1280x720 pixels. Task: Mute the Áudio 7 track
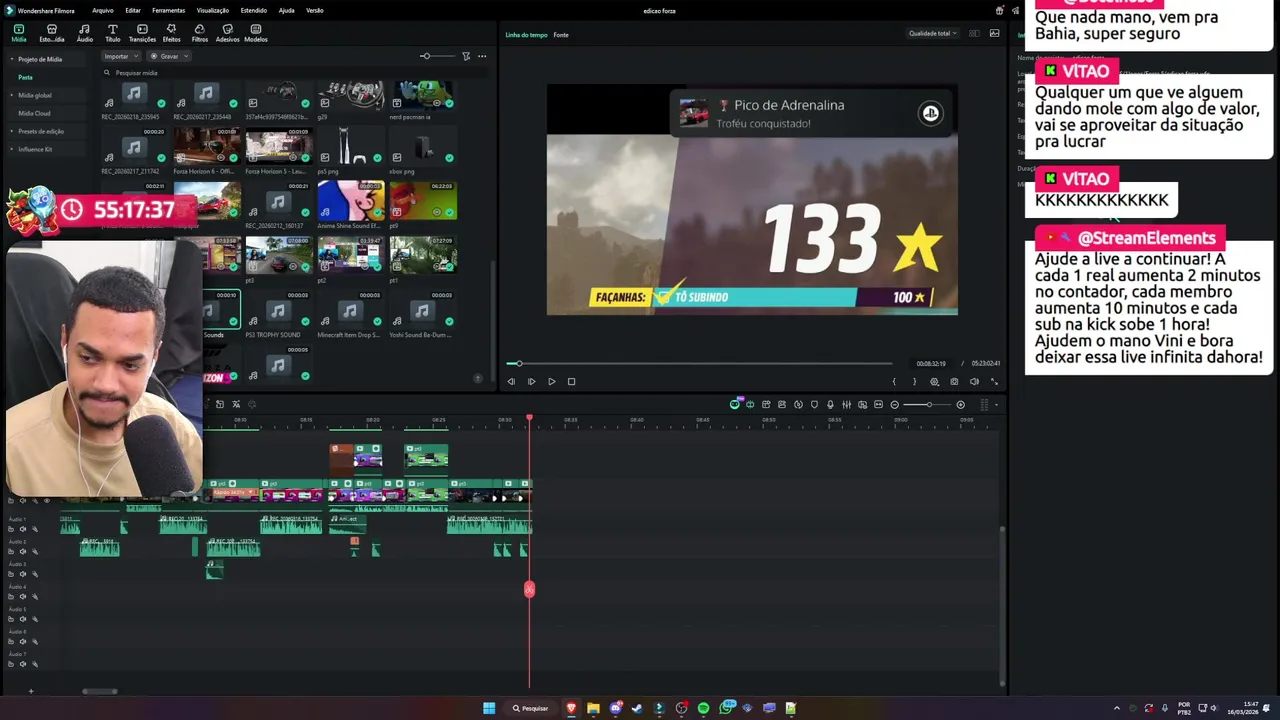tap(23, 664)
